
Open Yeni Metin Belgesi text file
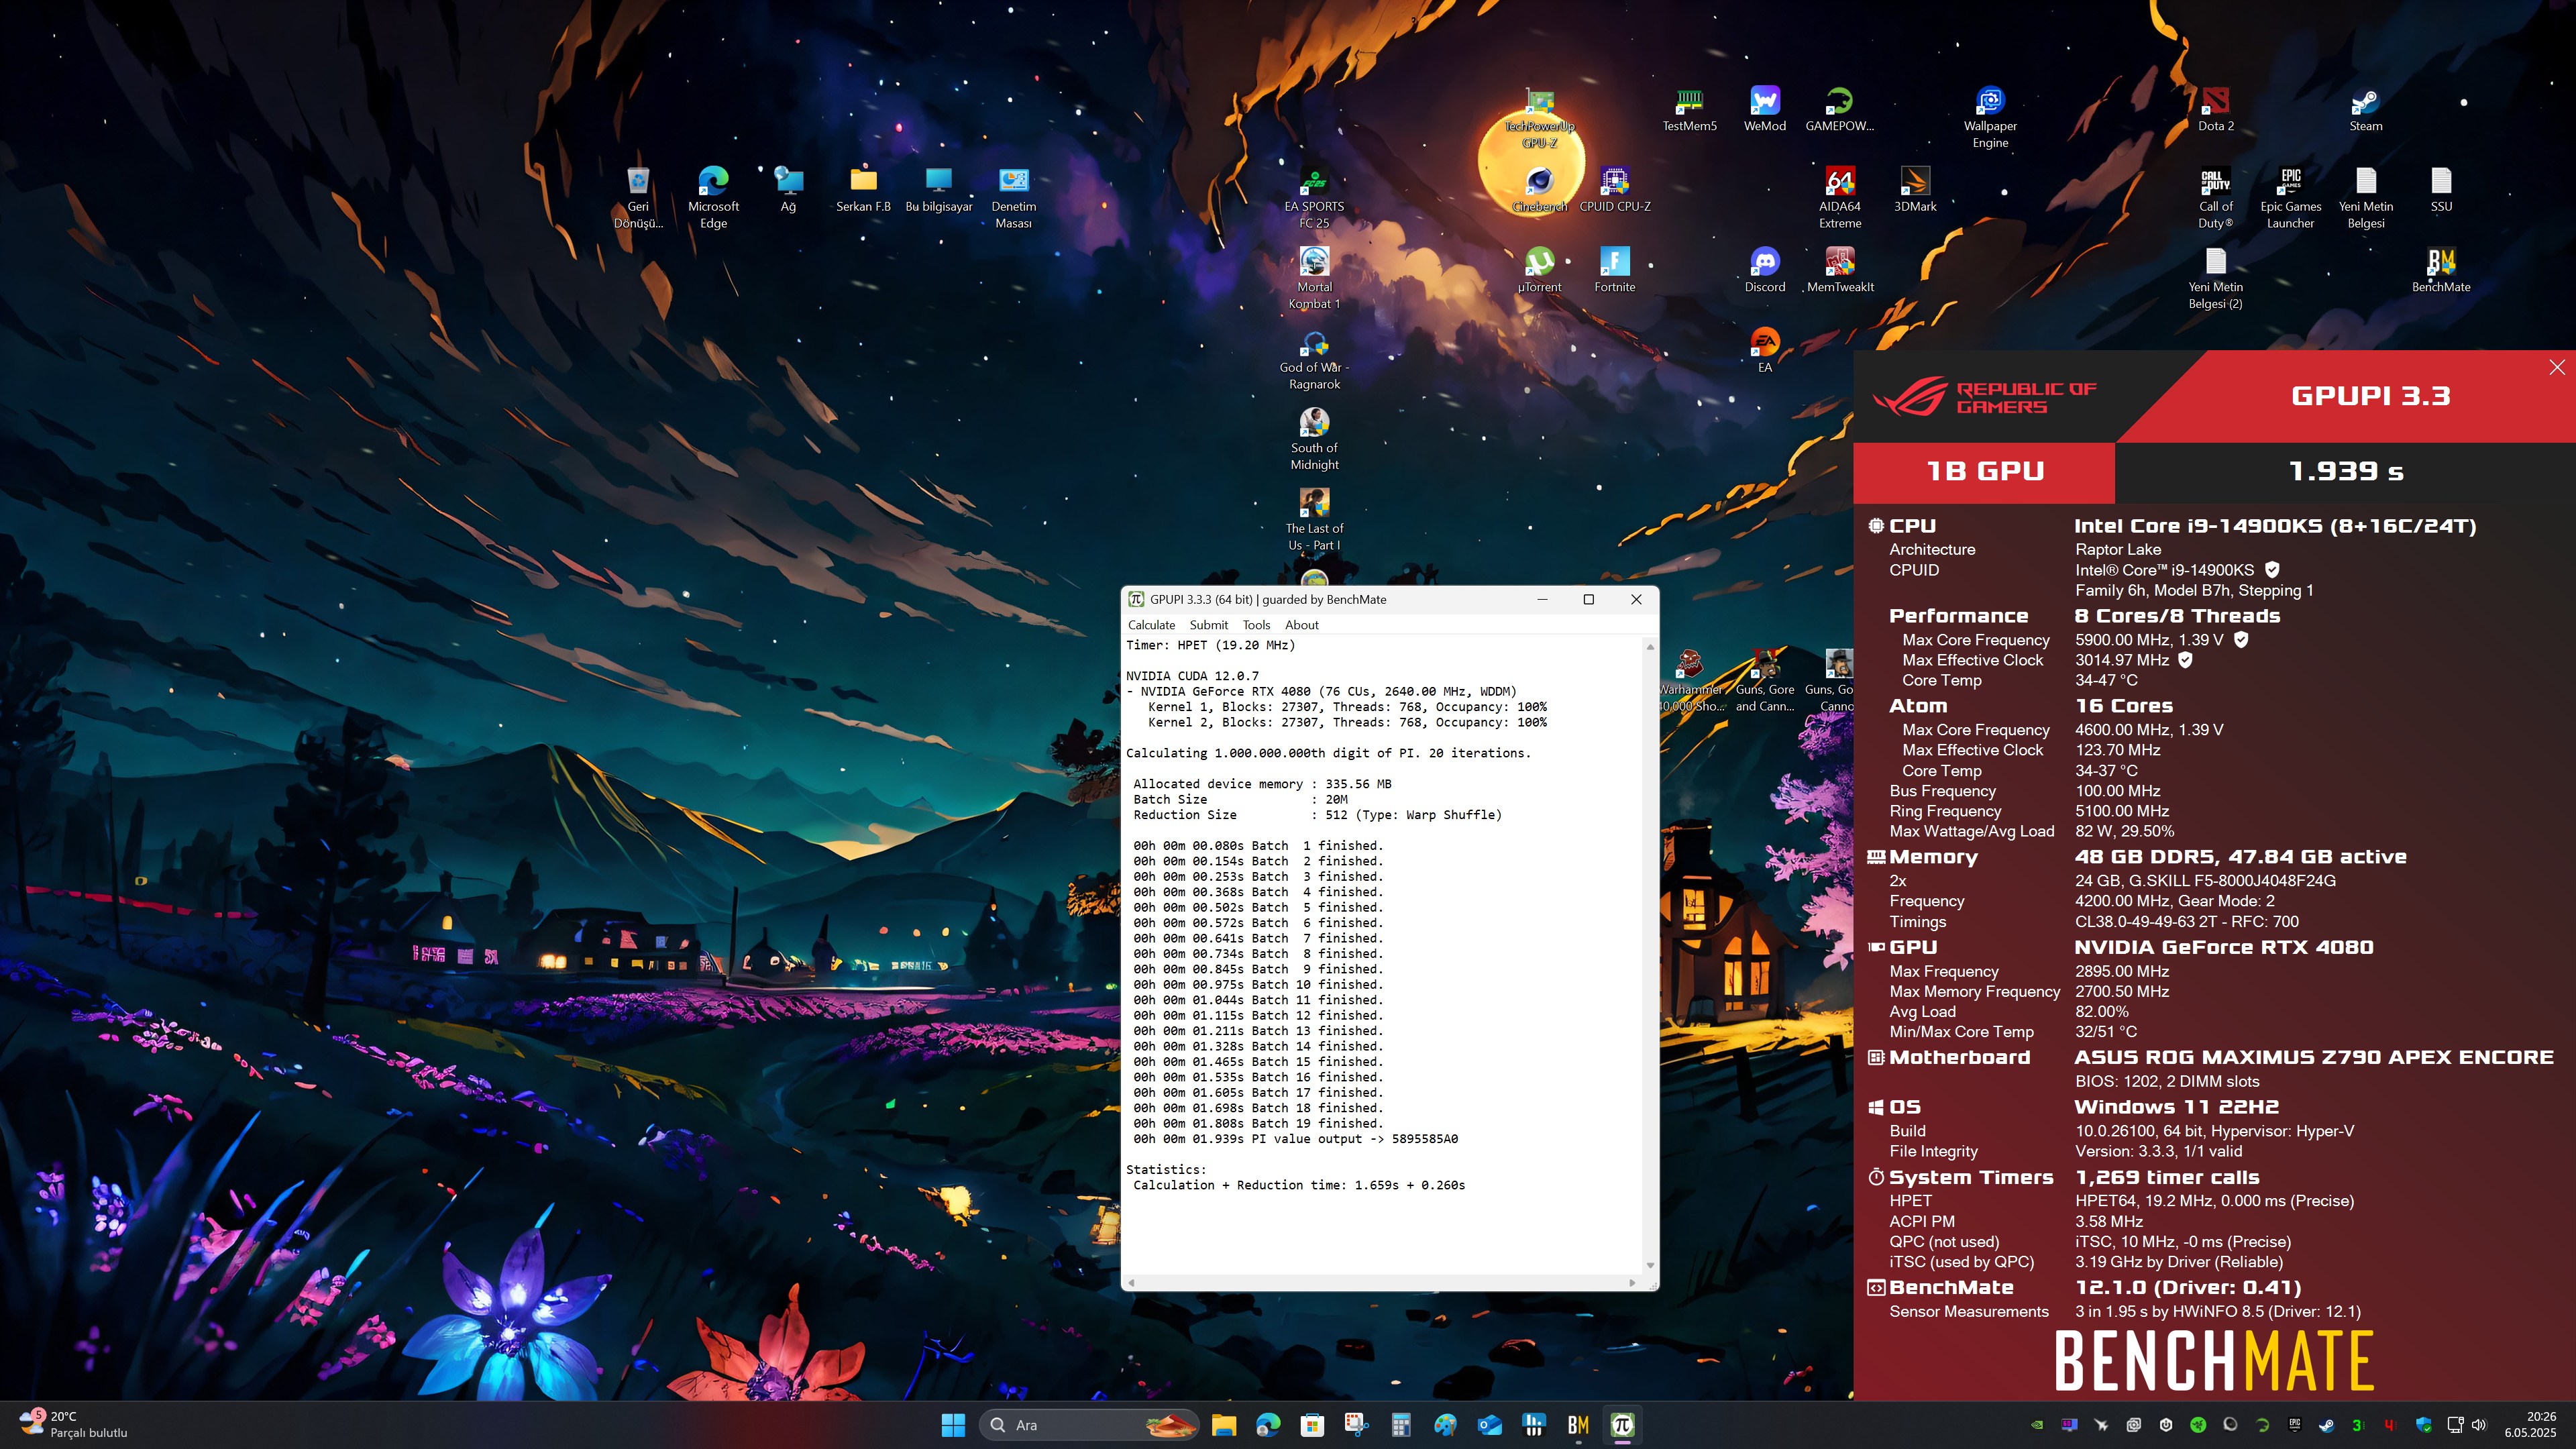click(x=2365, y=197)
